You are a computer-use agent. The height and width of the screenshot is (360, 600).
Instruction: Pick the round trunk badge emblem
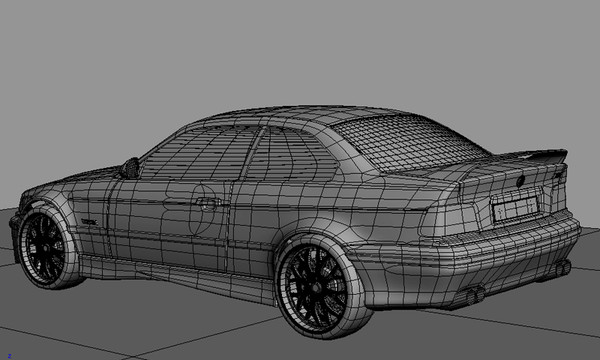520,181
